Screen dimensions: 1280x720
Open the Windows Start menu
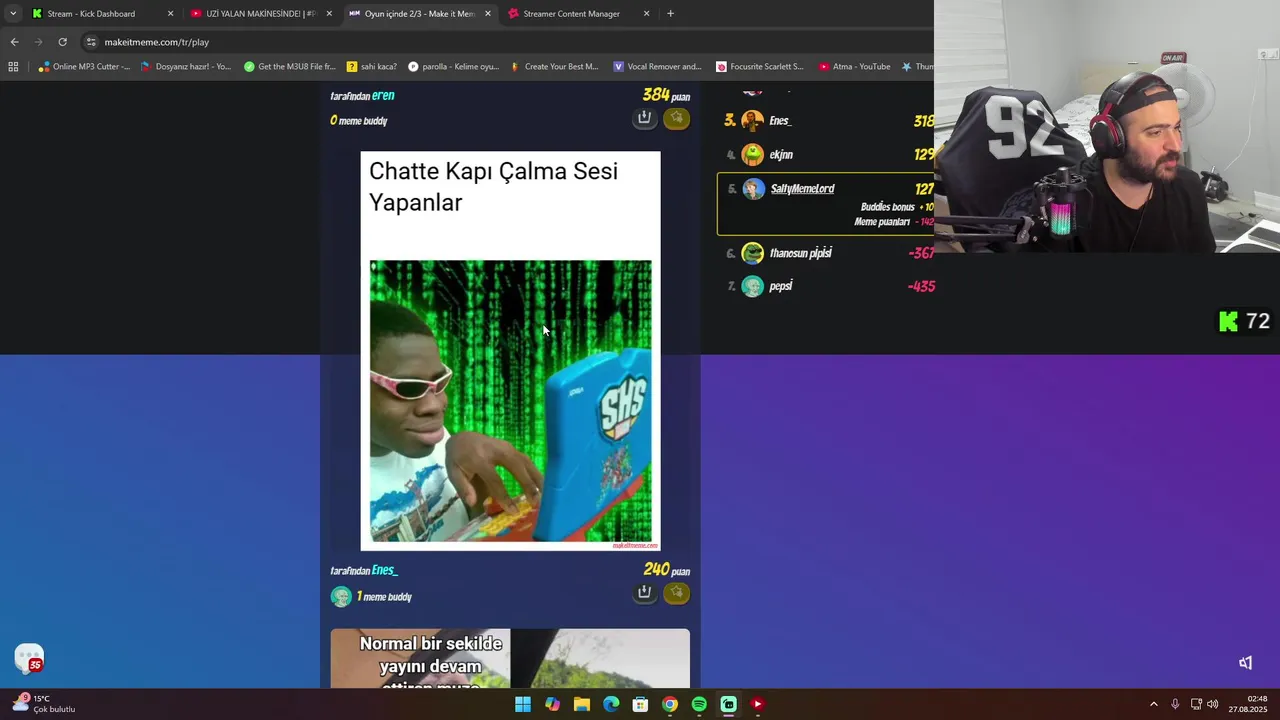pyautogui.click(x=523, y=704)
